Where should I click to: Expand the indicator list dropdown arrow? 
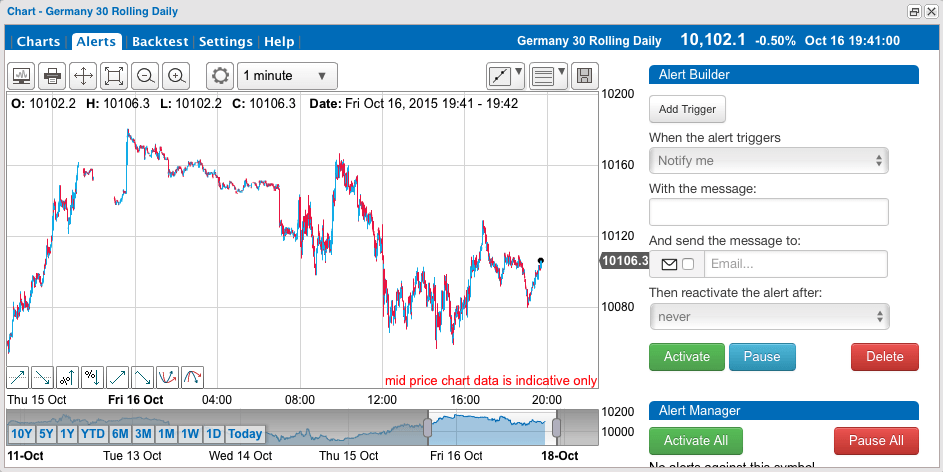[562, 72]
